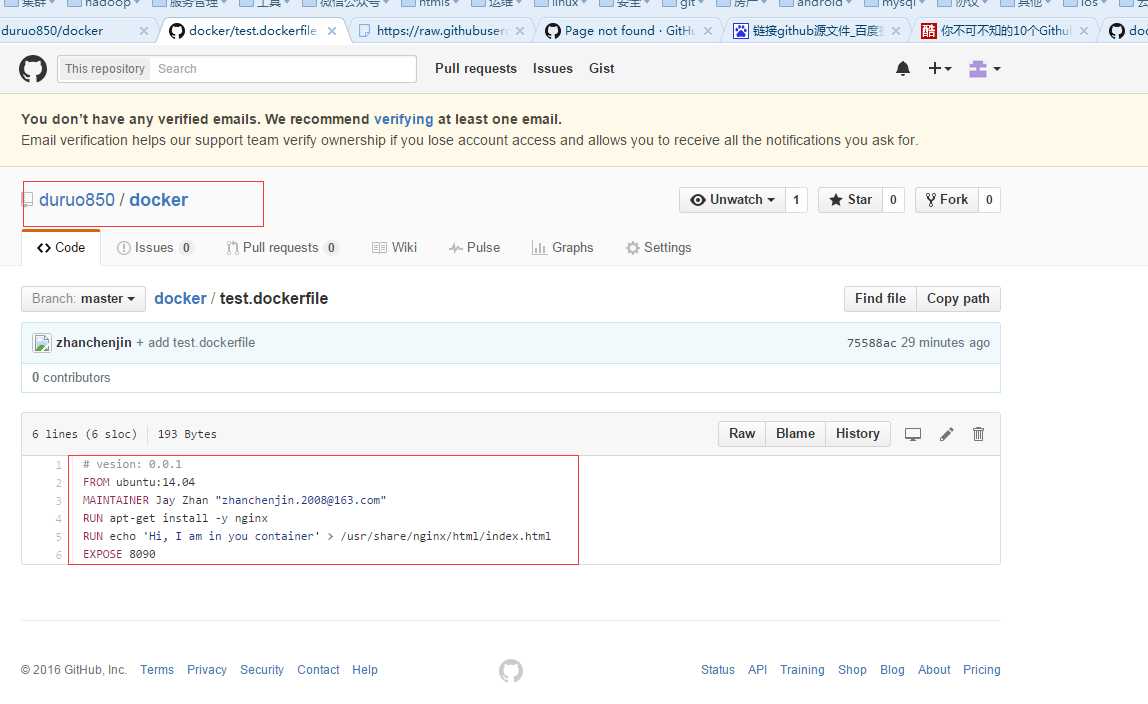The height and width of the screenshot is (704, 1148).
Task: Follow the verifying email link
Action: (x=403, y=119)
